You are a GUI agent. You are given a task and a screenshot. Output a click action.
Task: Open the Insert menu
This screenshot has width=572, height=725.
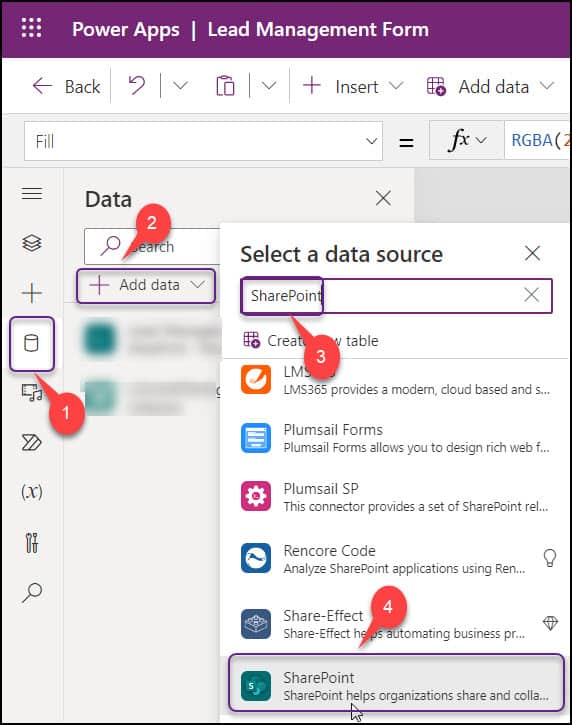pyautogui.click(x=353, y=86)
